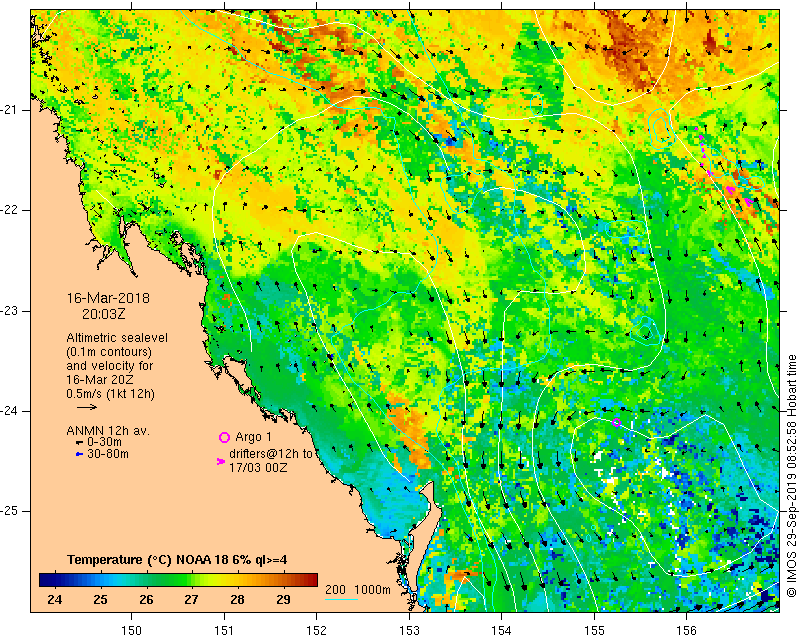This screenshot has height=640, width=800.
Task: Click the '200' isobath label
Action: tap(335, 589)
